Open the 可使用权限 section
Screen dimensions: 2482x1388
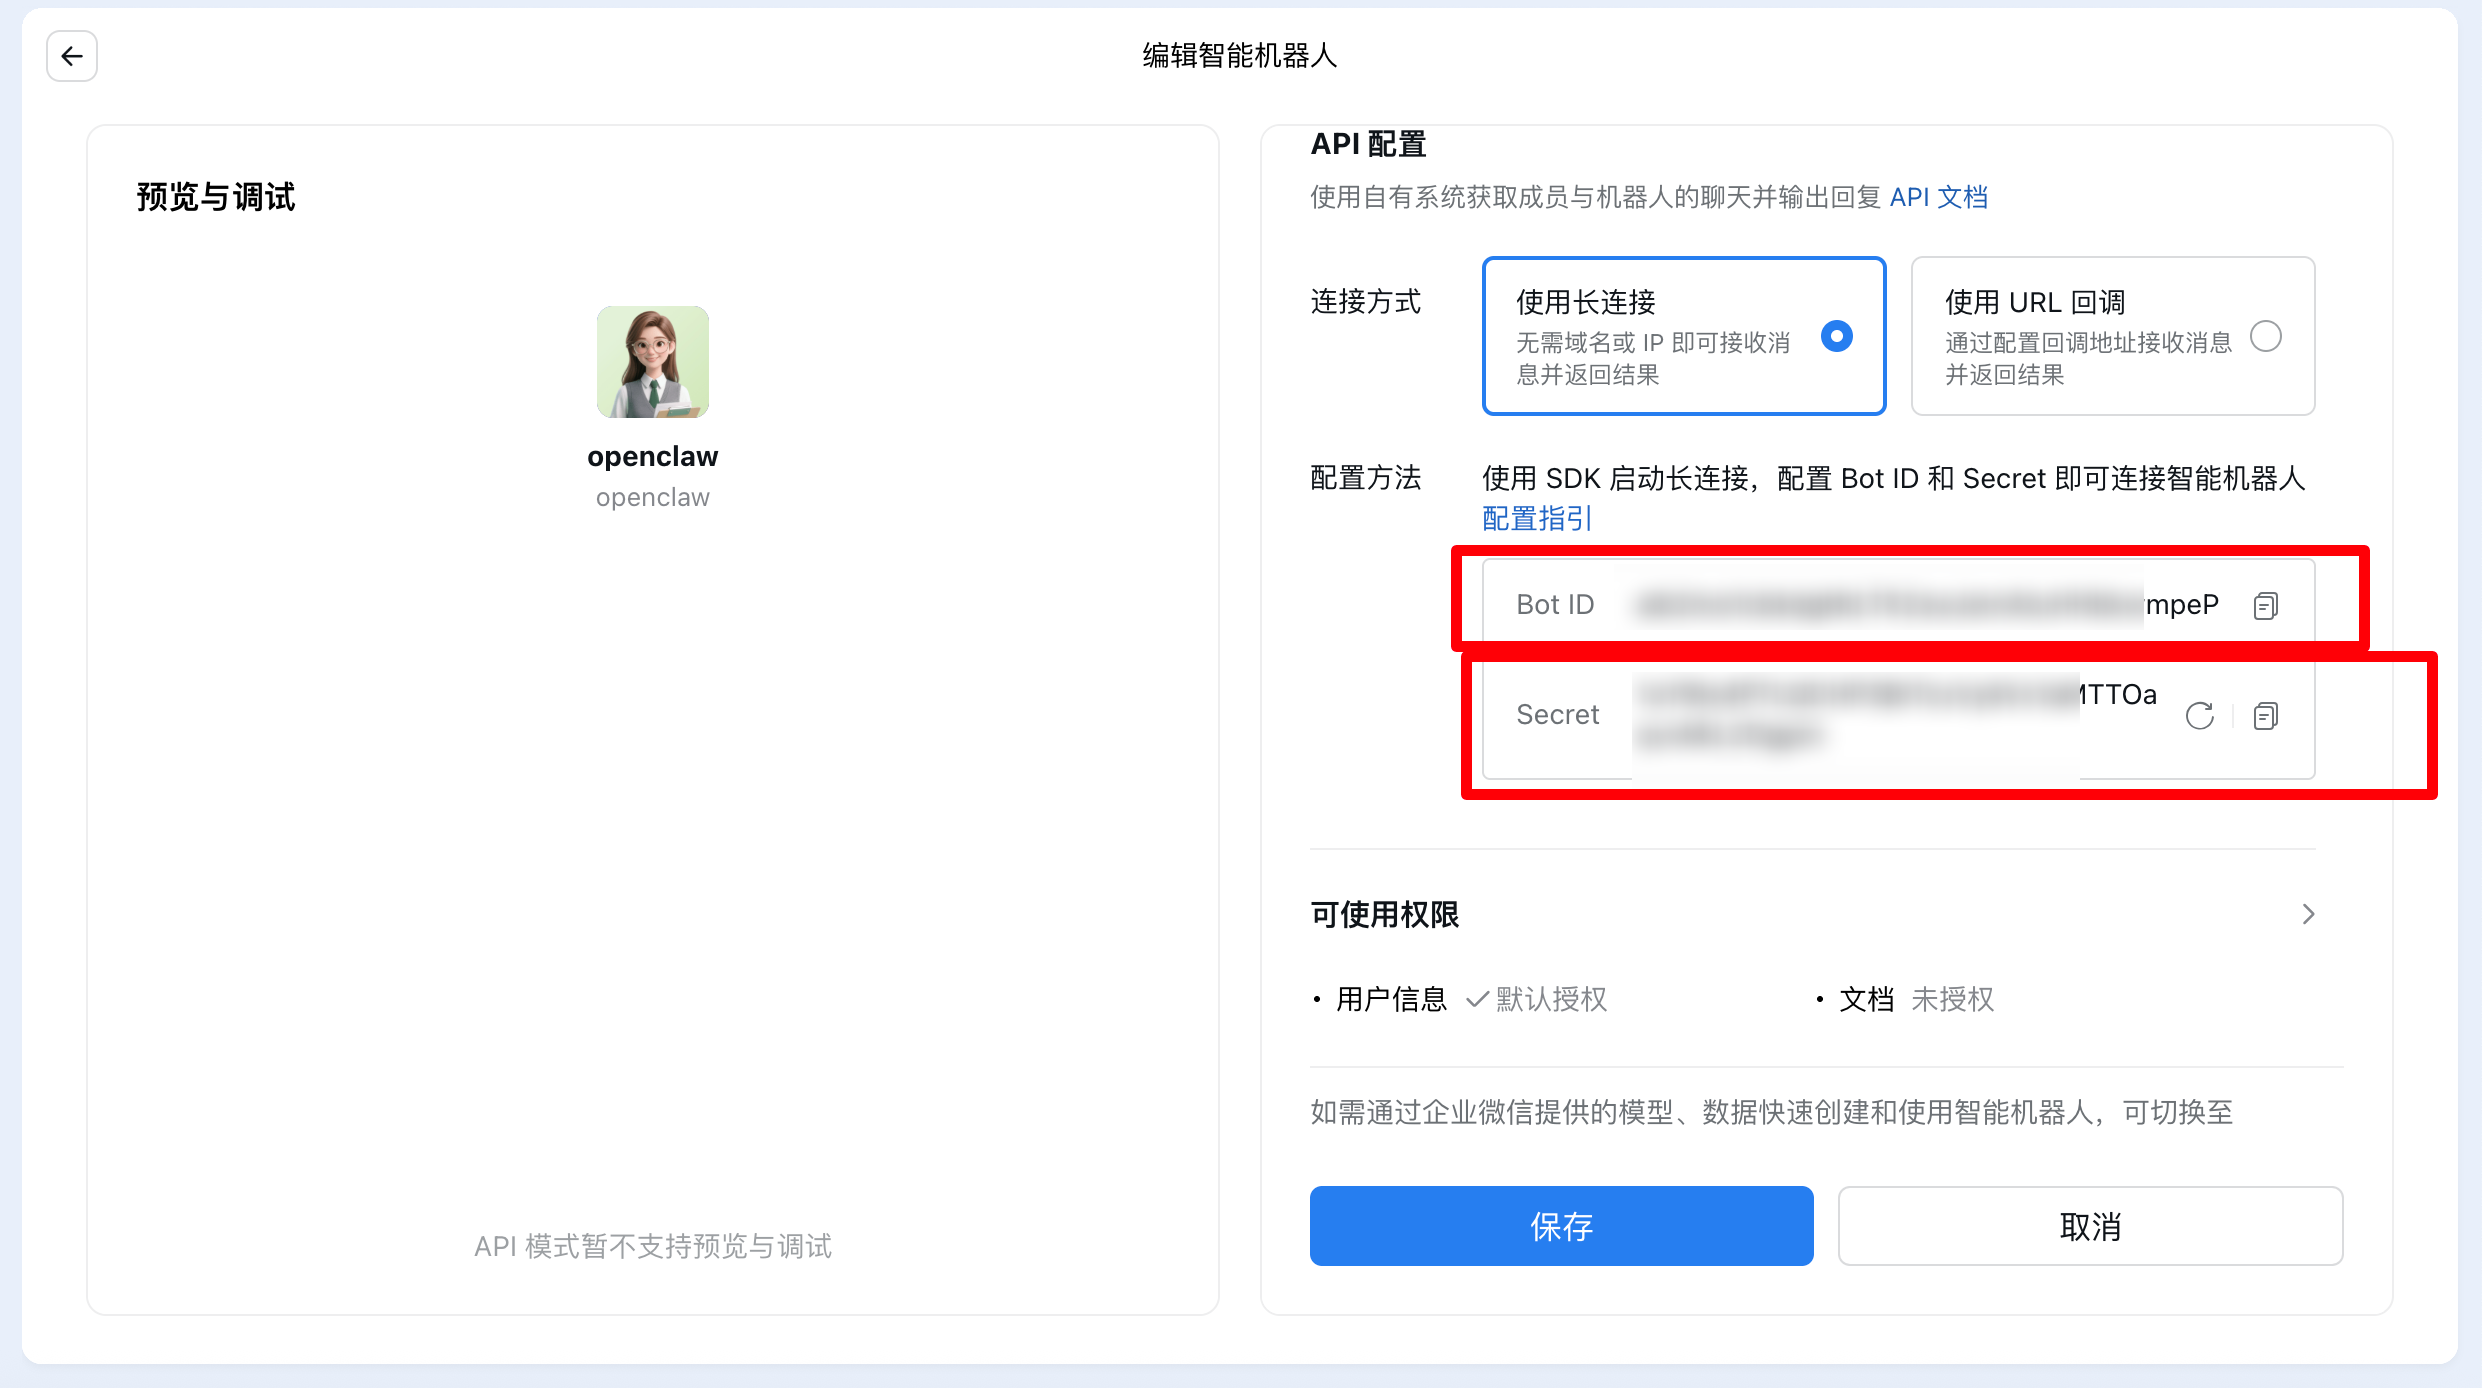pyautogui.click(x=1385, y=914)
